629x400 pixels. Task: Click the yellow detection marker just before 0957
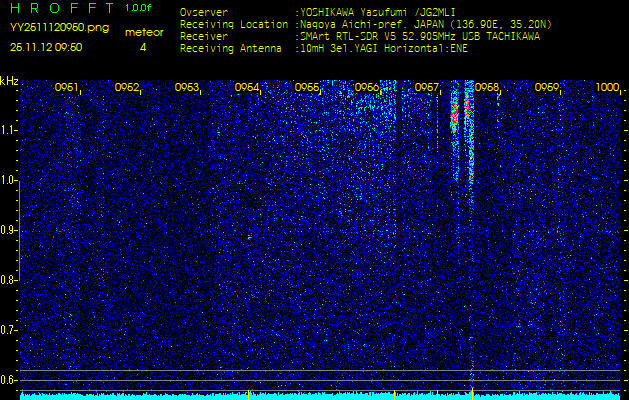point(437,395)
